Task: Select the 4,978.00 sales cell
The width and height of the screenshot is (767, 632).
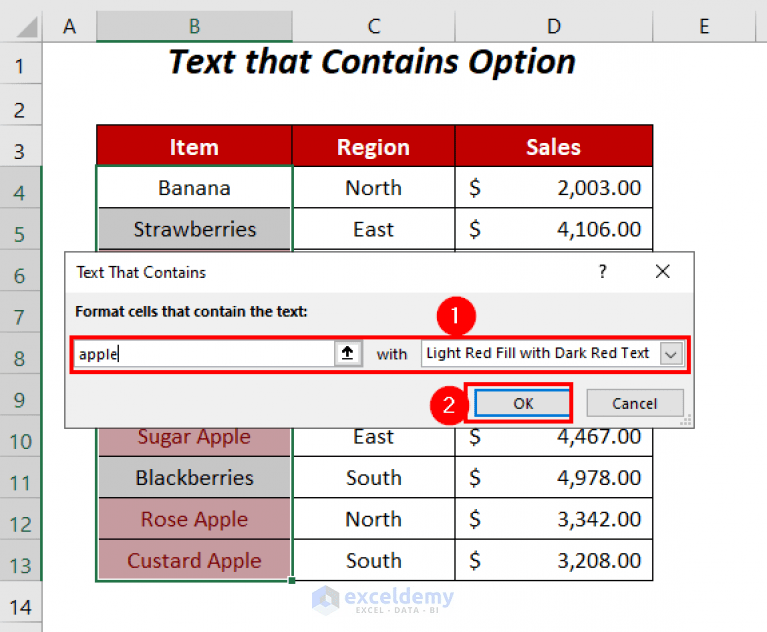Action: coord(554,478)
